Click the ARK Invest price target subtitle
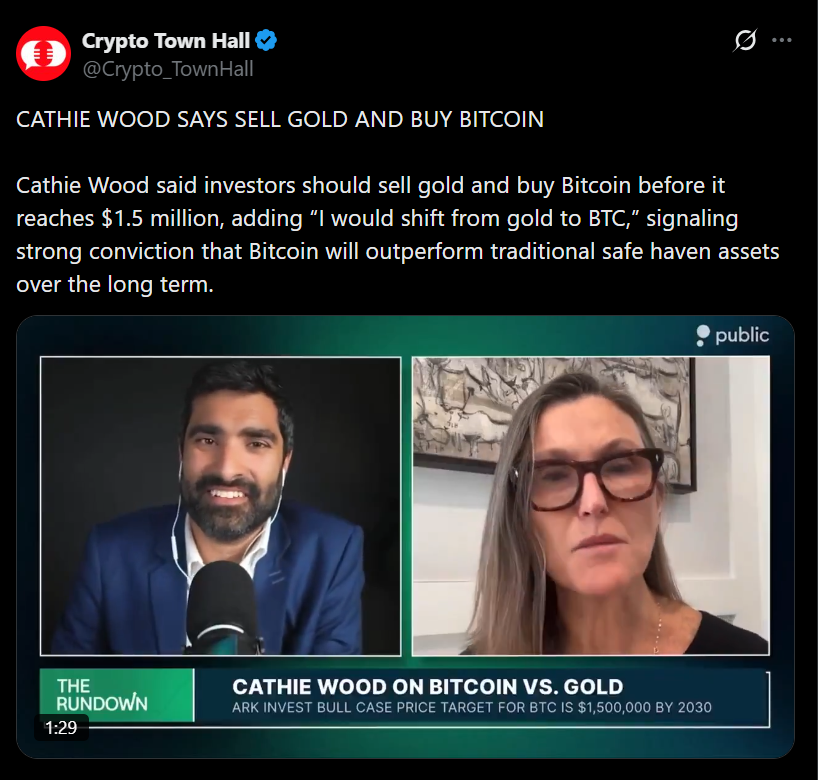The width and height of the screenshot is (818, 780). tap(472, 707)
